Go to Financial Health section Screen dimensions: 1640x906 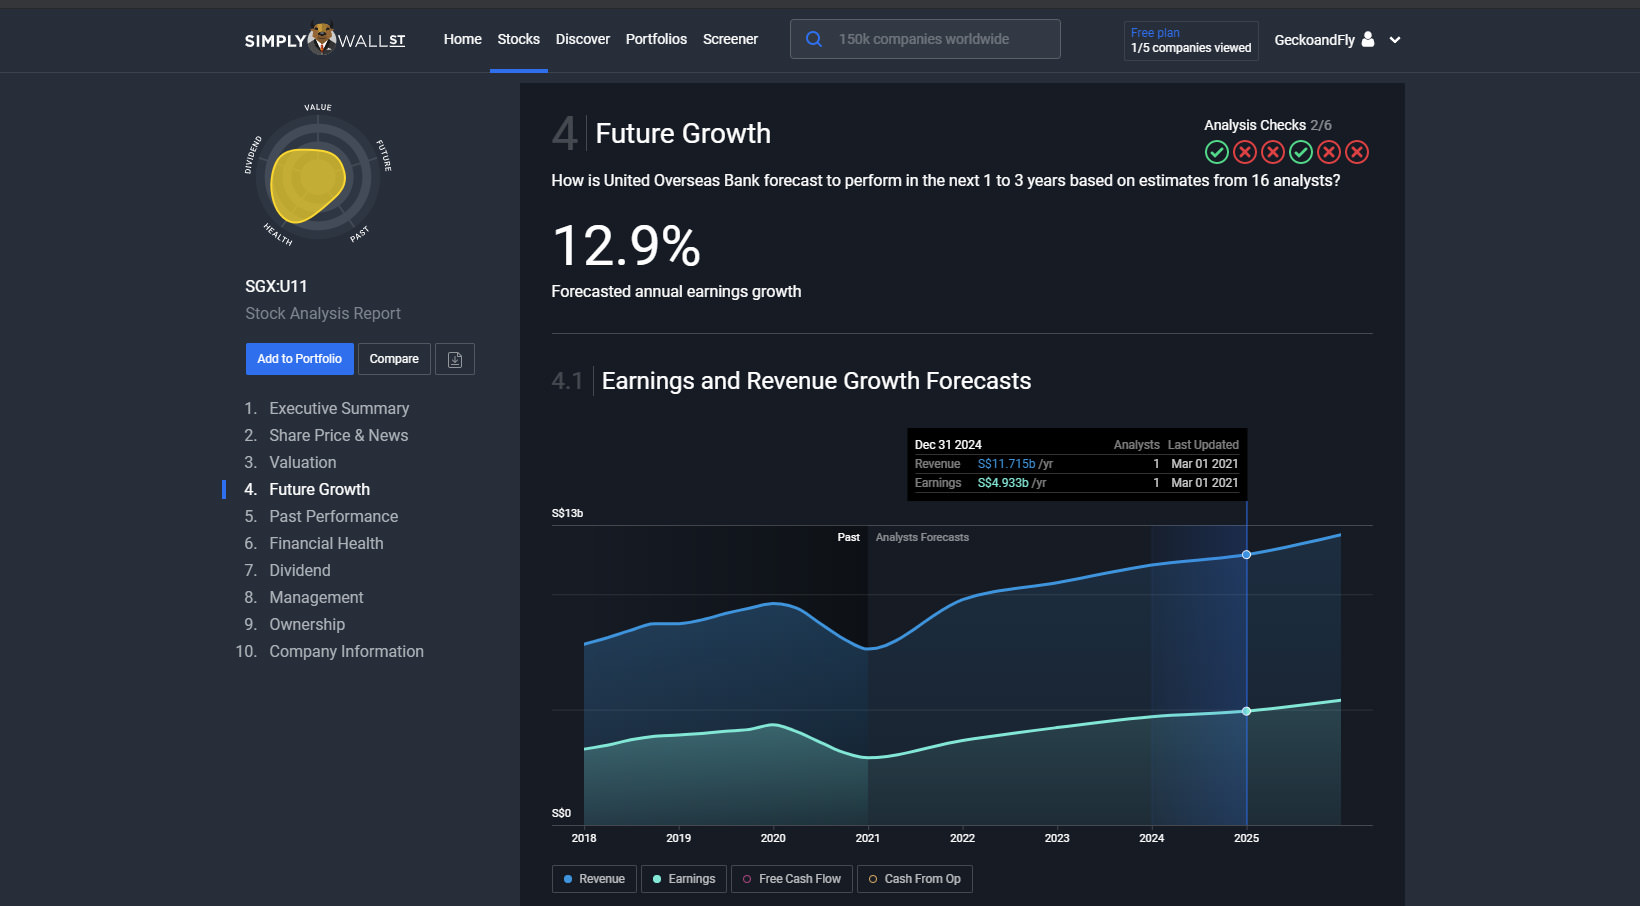(326, 543)
